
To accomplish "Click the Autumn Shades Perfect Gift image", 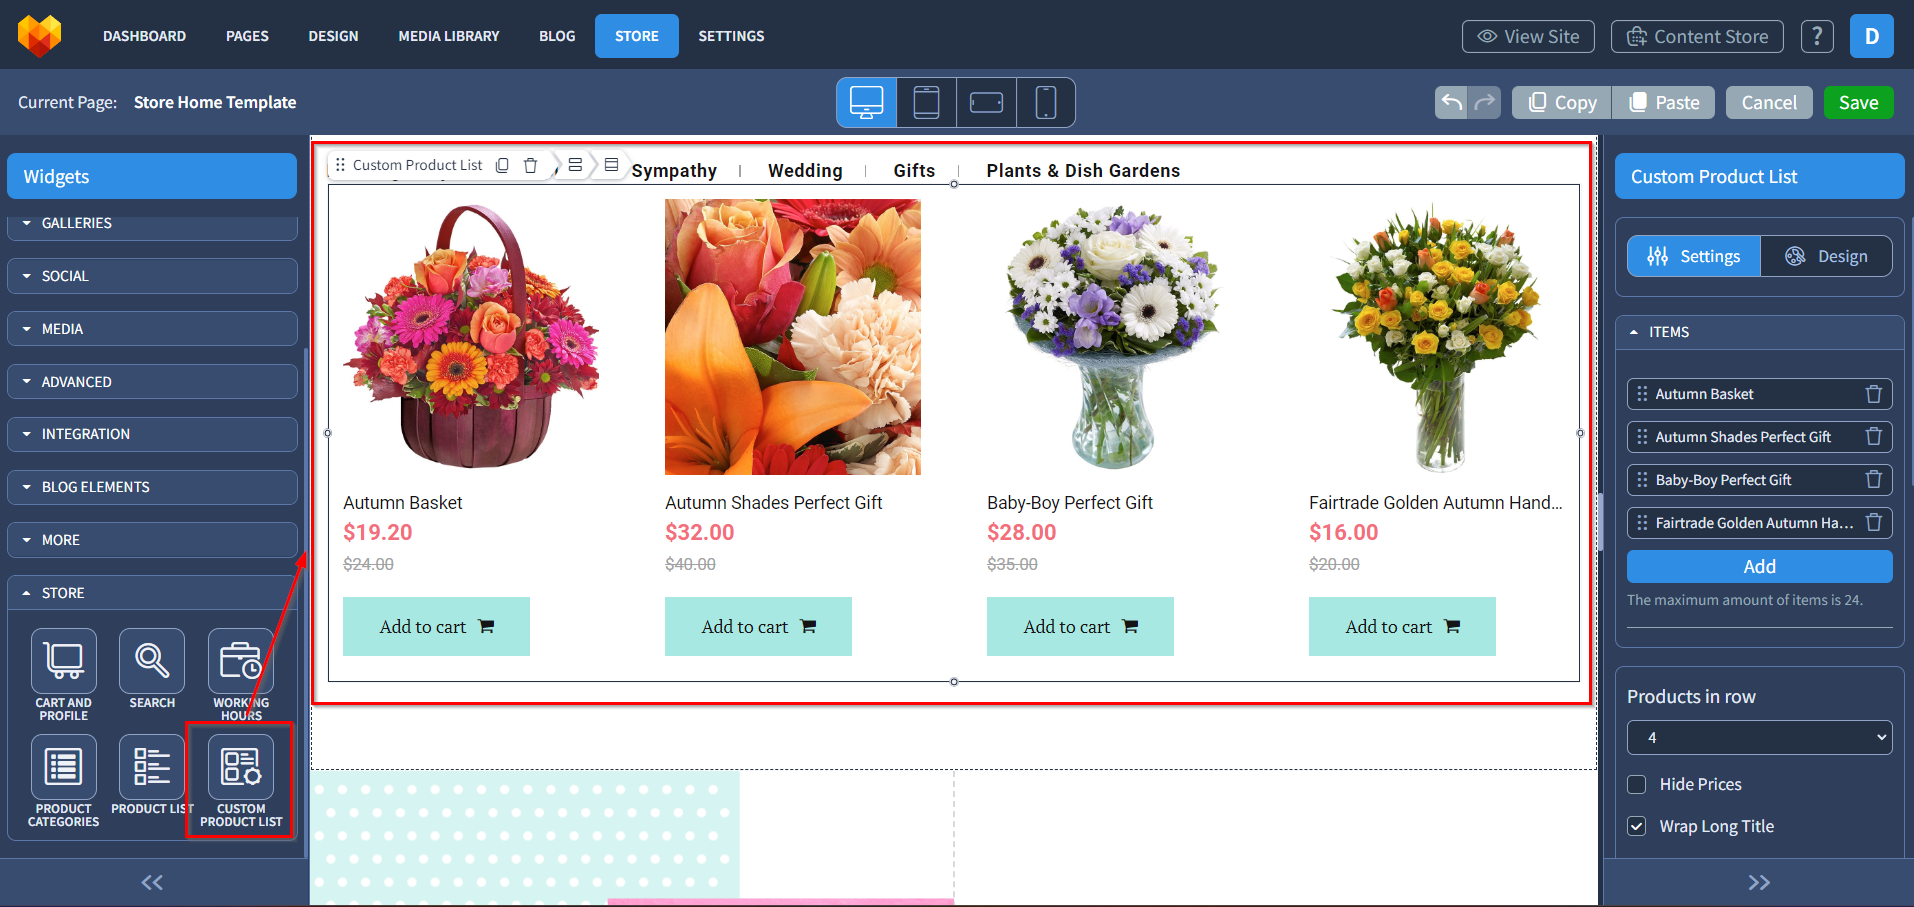I will click(x=793, y=337).
